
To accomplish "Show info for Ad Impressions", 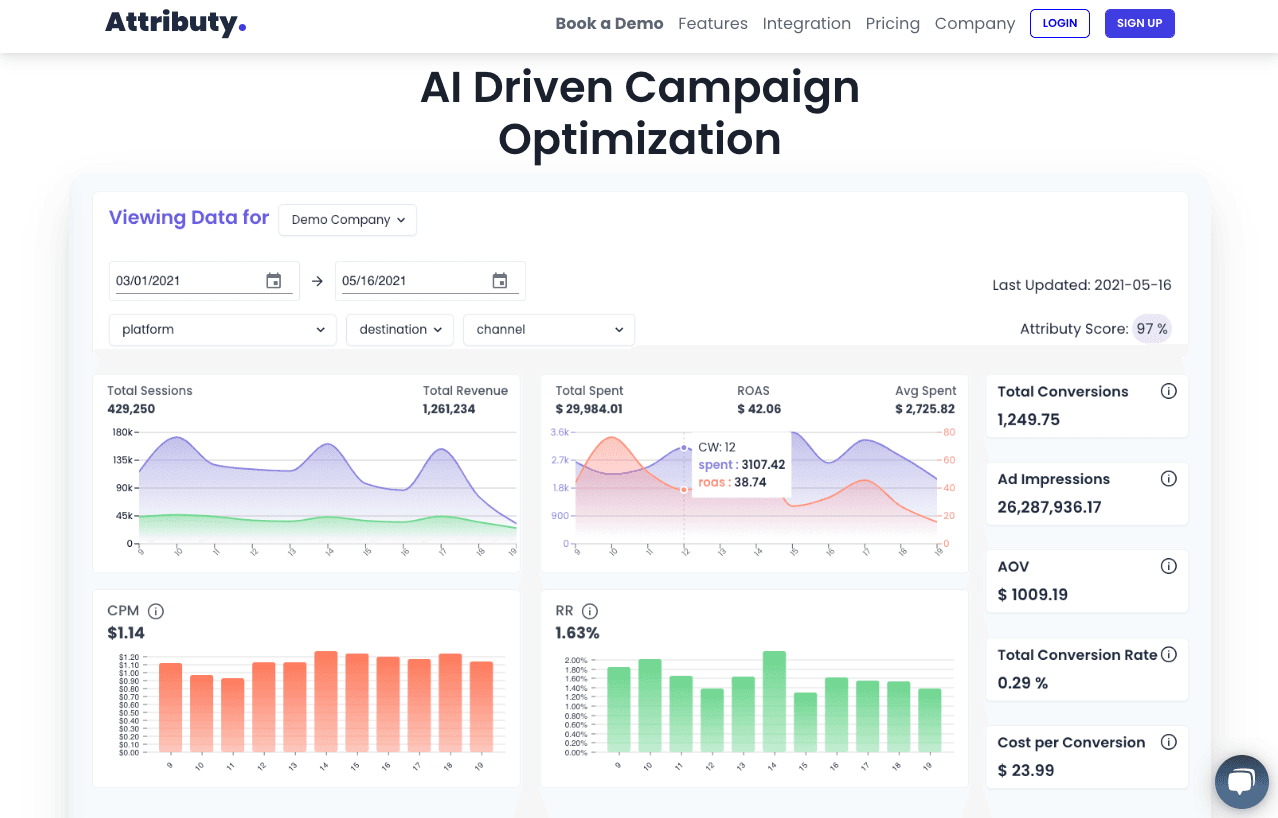I will [x=1168, y=479].
